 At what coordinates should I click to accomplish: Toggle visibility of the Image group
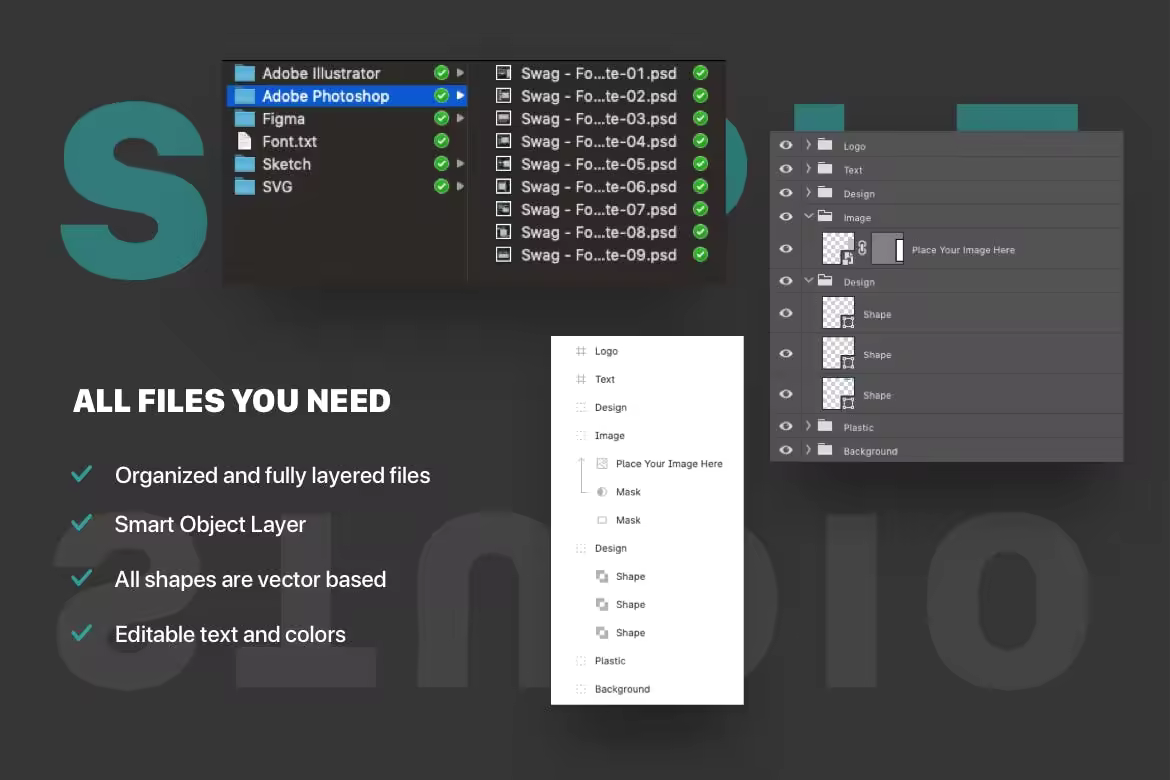tap(786, 216)
